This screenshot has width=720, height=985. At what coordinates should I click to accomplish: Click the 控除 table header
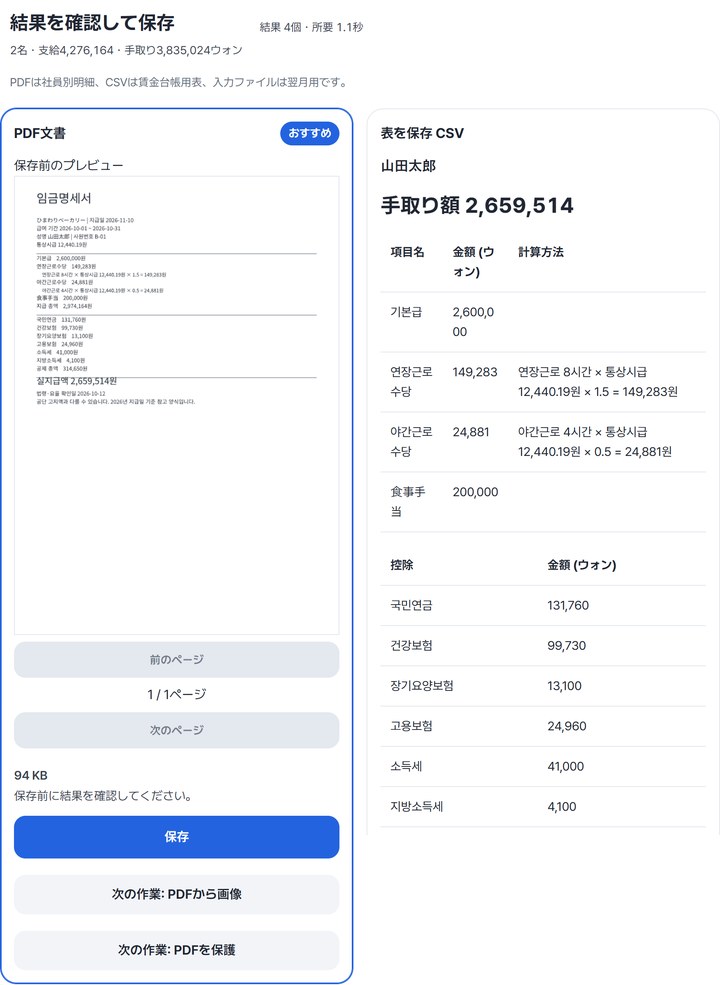tap(401, 565)
